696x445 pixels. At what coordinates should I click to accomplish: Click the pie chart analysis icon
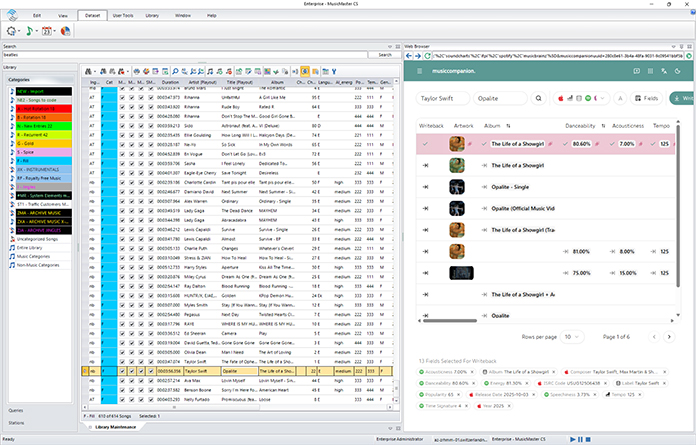tap(64, 31)
